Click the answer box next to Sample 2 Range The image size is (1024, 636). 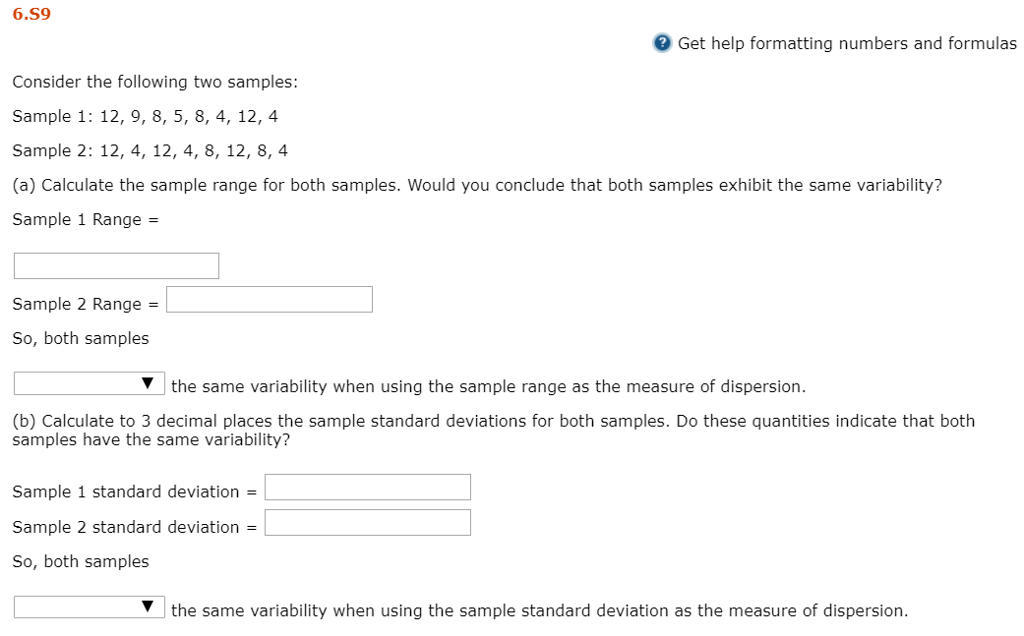(x=269, y=299)
